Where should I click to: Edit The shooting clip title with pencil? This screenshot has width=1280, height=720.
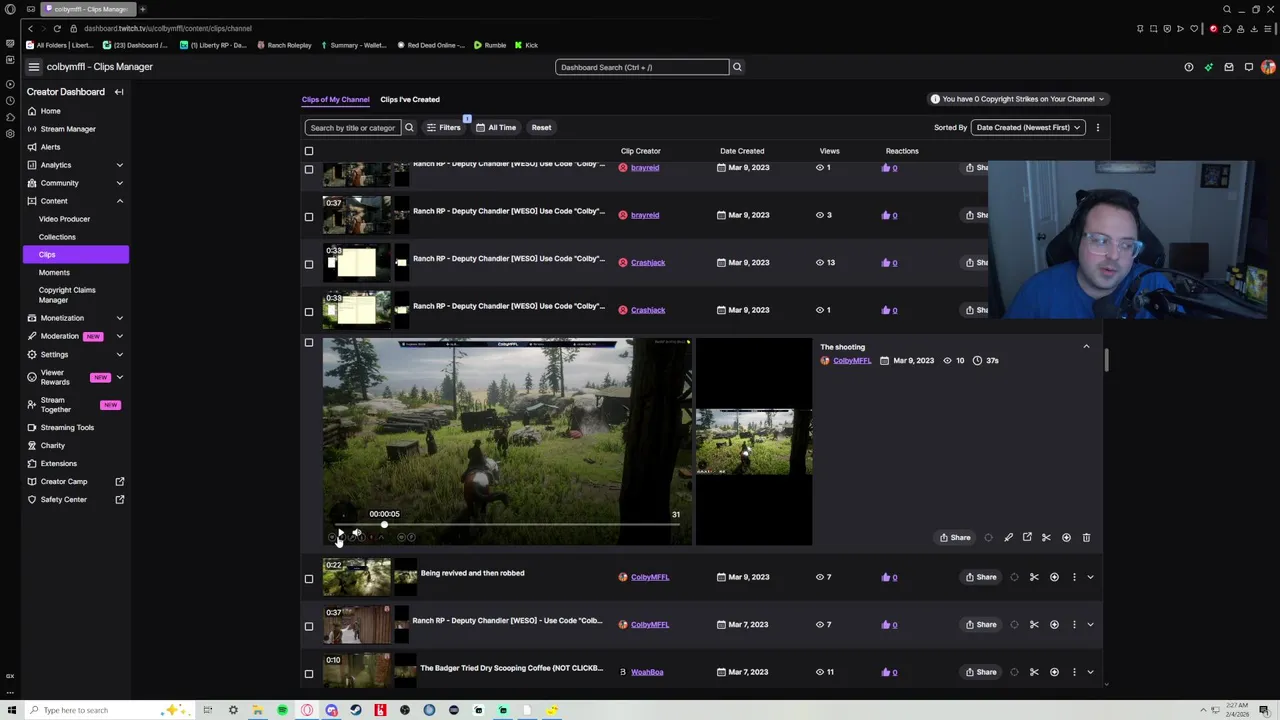[1008, 538]
